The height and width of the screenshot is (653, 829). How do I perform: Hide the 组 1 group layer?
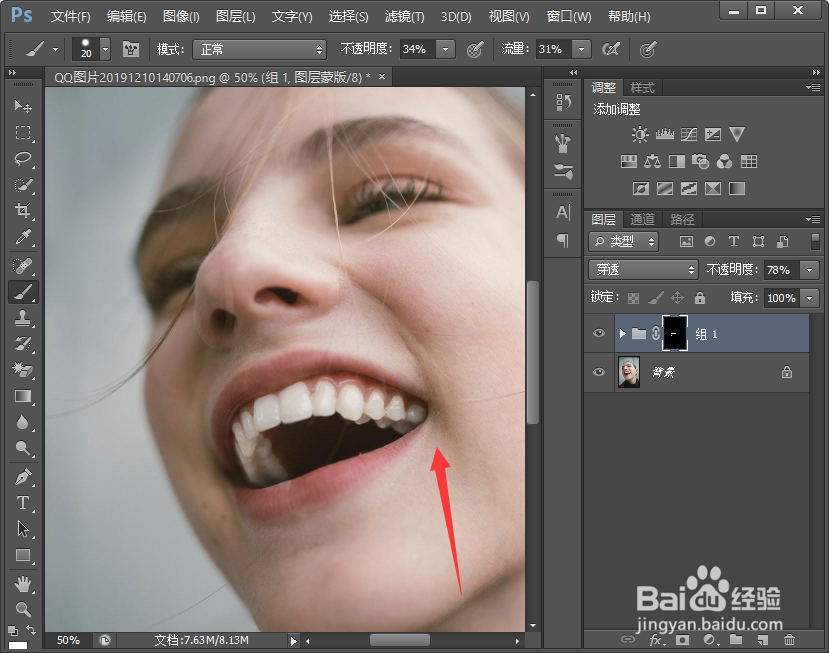coord(599,334)
